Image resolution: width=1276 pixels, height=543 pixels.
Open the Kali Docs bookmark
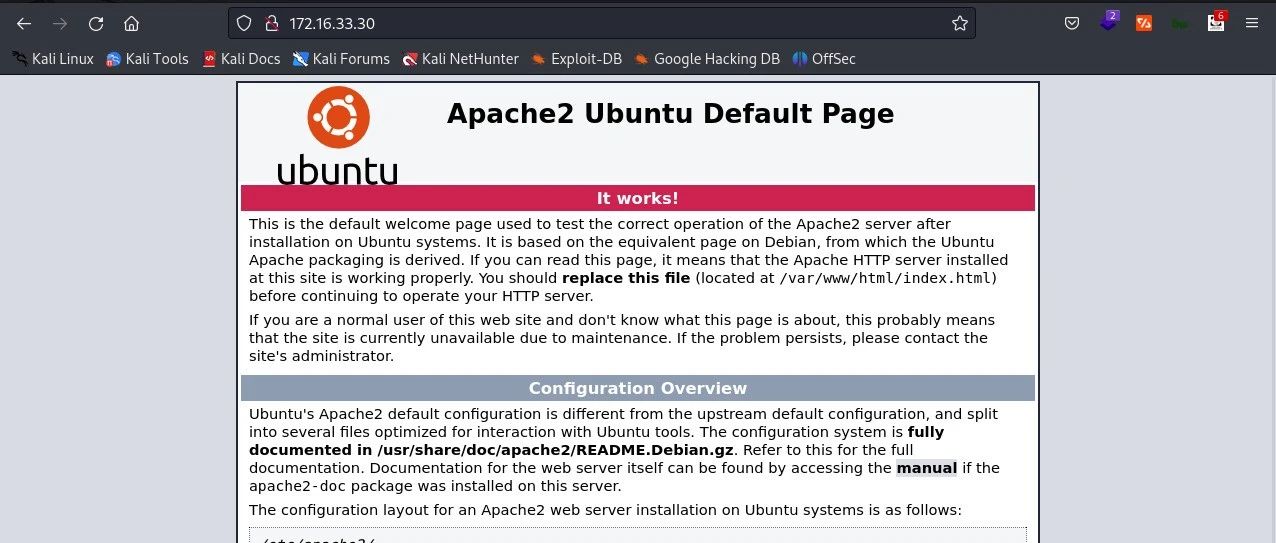click(241, 59)
